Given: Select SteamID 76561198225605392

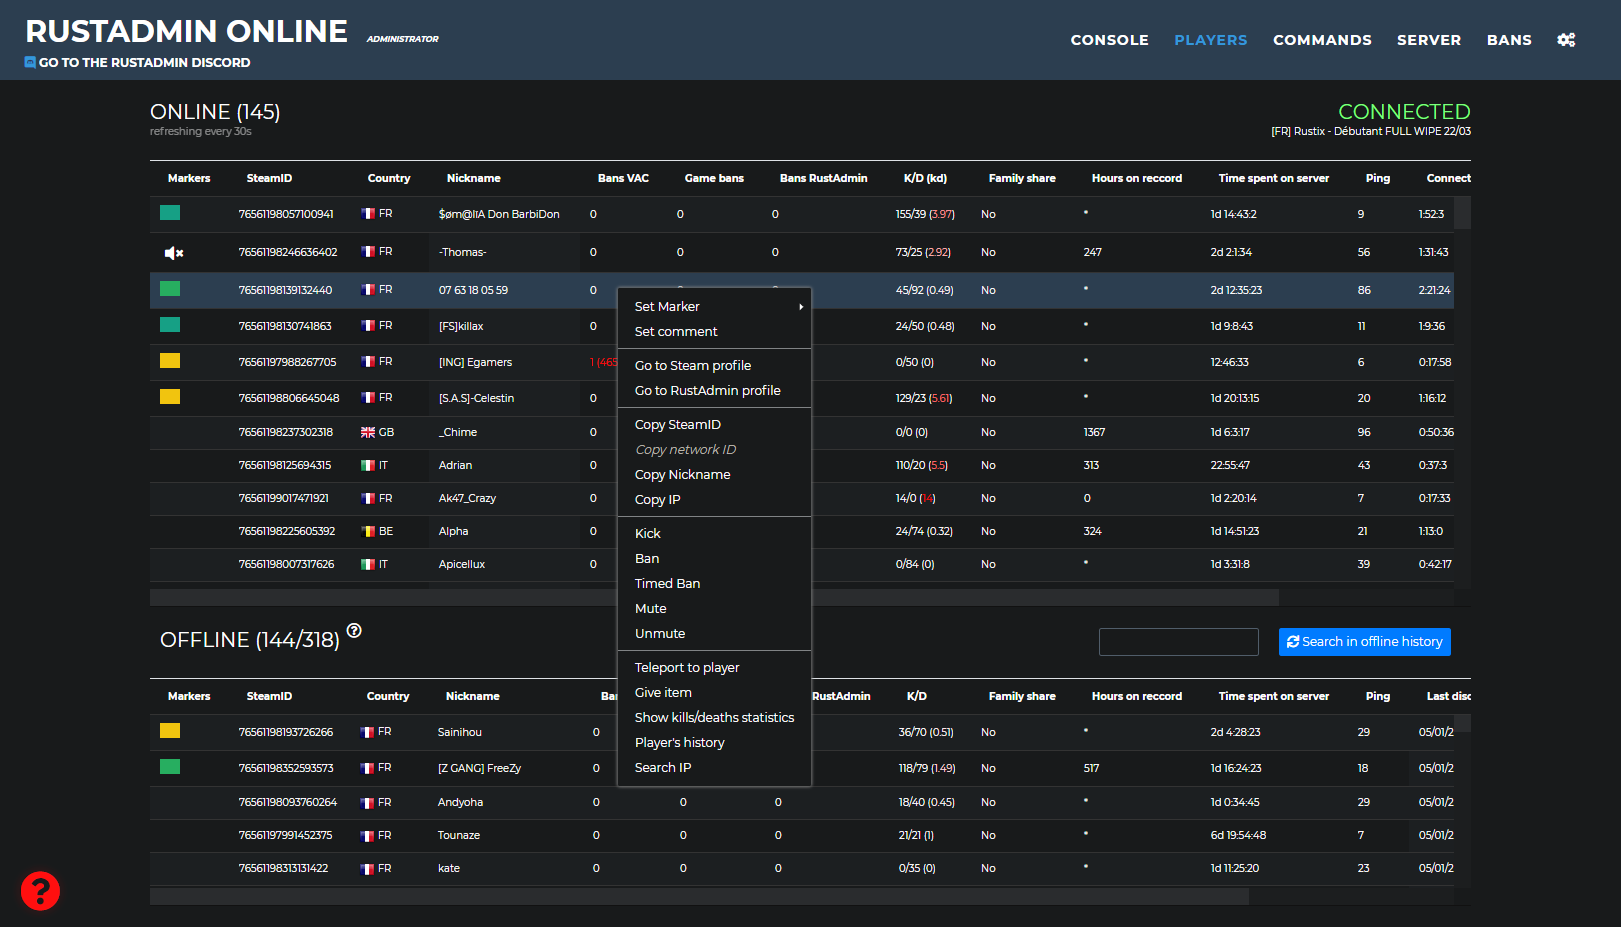Looking at the screenshot, I should [287, 532].
